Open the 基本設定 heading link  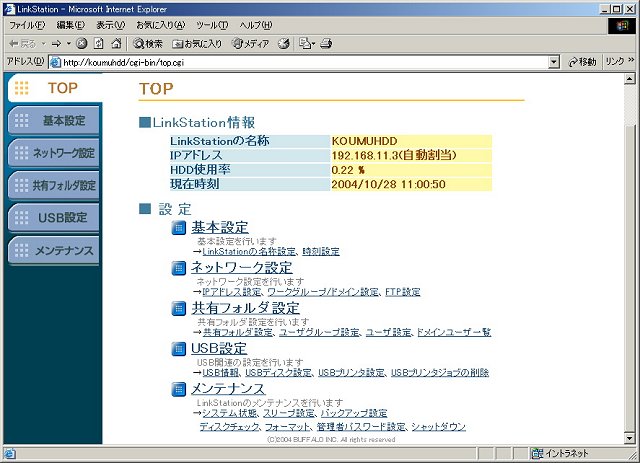[220, 227]
